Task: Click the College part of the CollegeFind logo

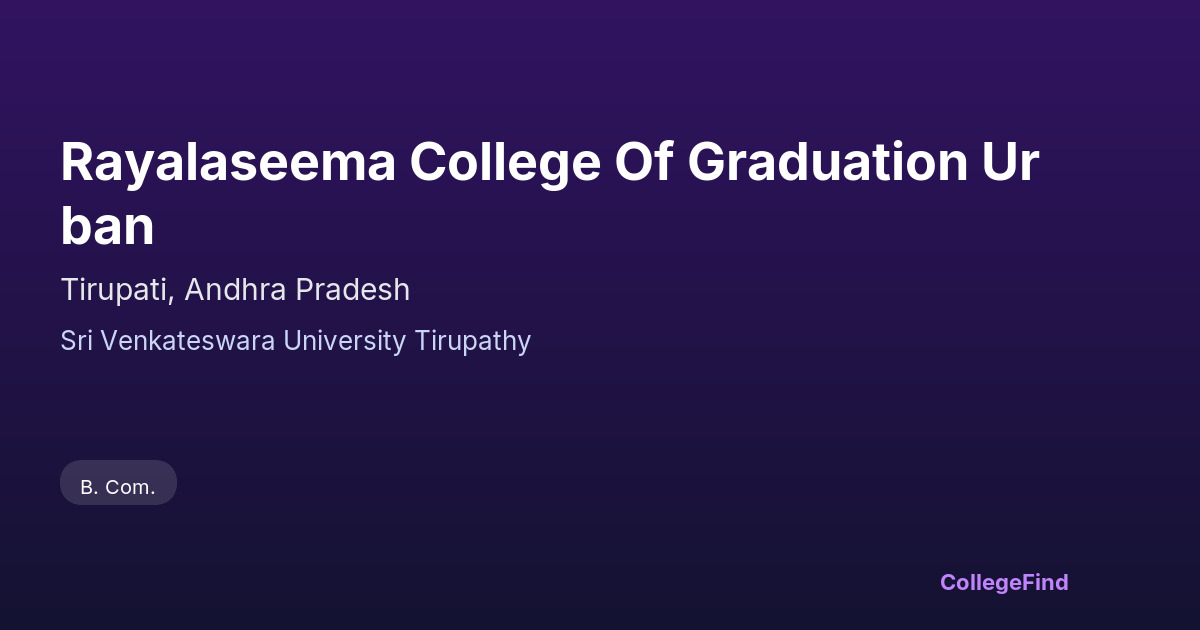Action: [x=981, y=582]
